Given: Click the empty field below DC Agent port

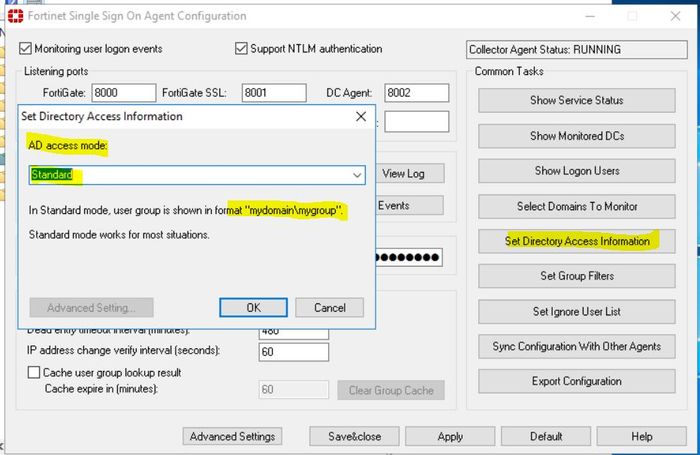Looking at the screenshot, I should [x=417, y=121].
